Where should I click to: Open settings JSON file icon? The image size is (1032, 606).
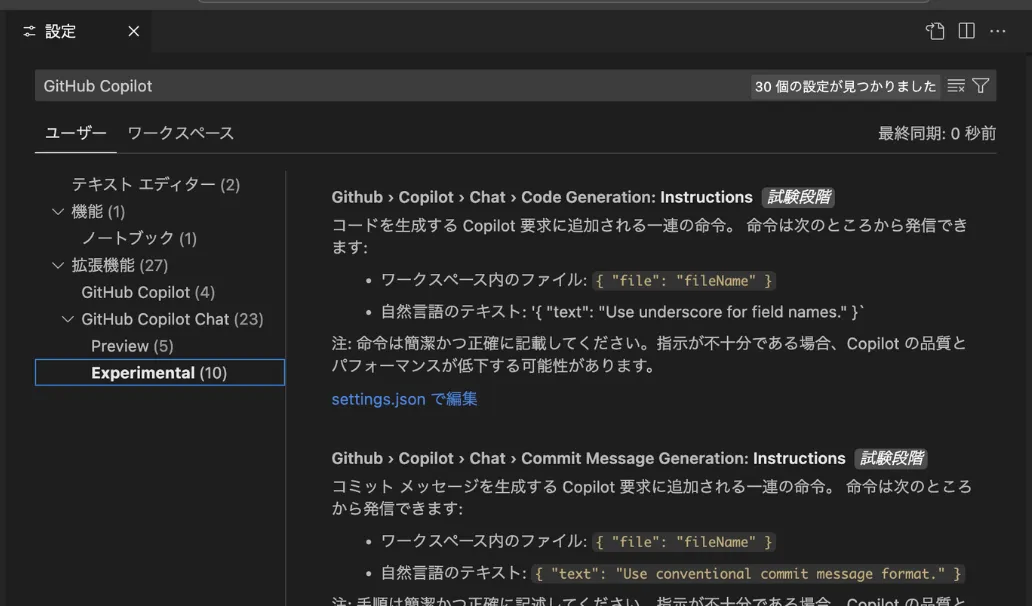pos(935,31)
